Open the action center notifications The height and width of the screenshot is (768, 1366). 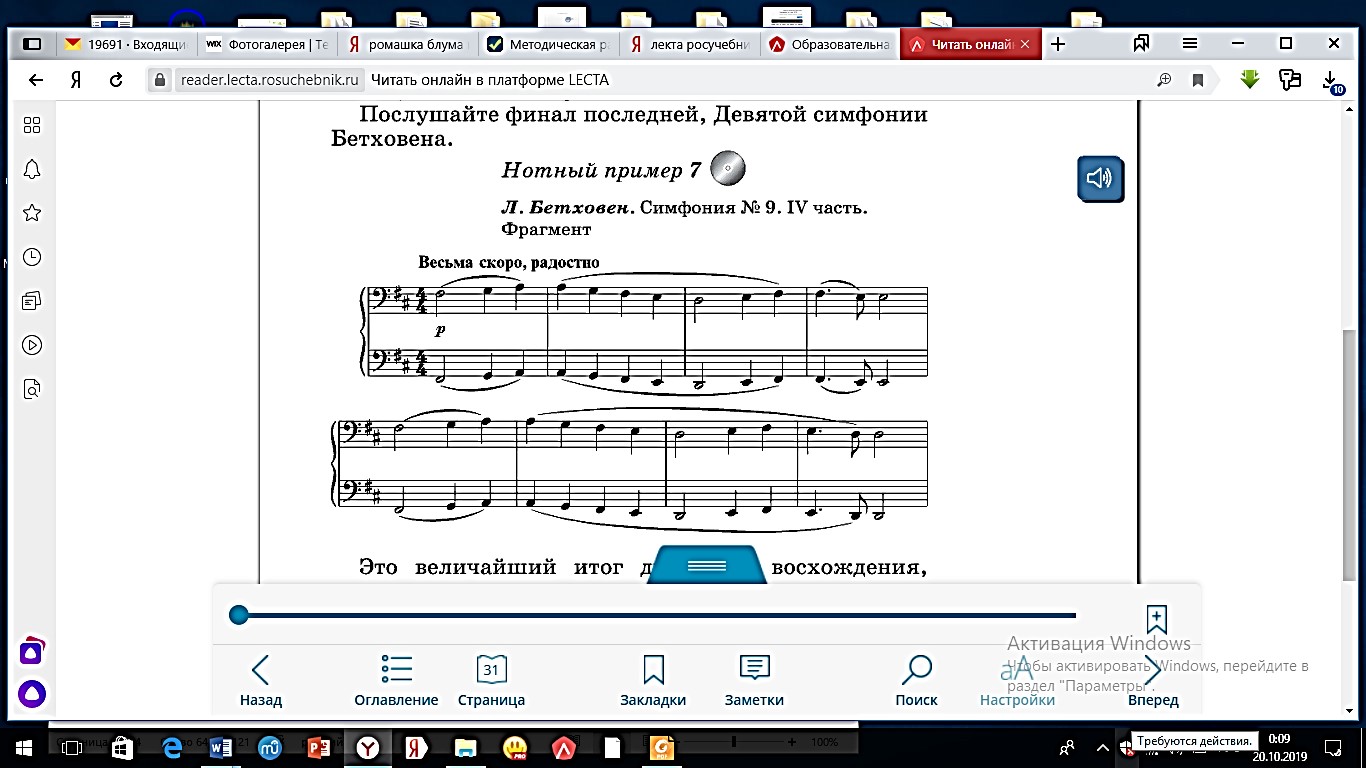(1334, 747)
